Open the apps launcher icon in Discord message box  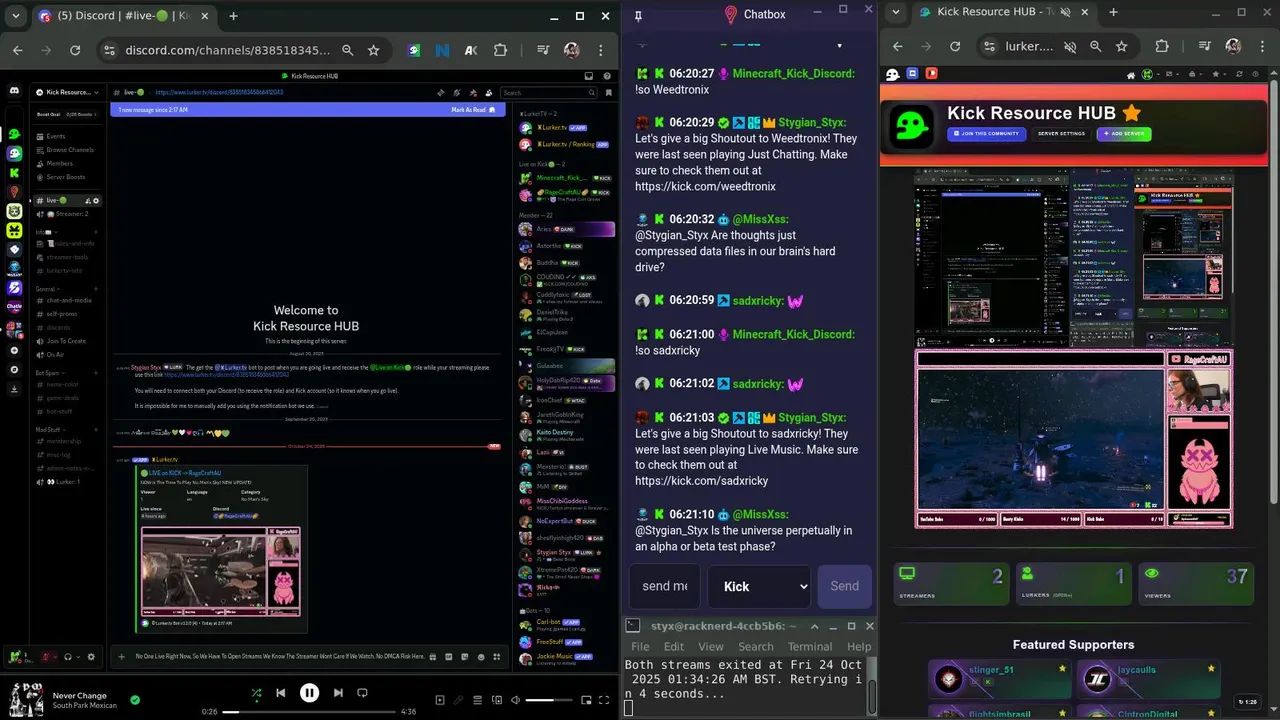[x=496, y=657]
